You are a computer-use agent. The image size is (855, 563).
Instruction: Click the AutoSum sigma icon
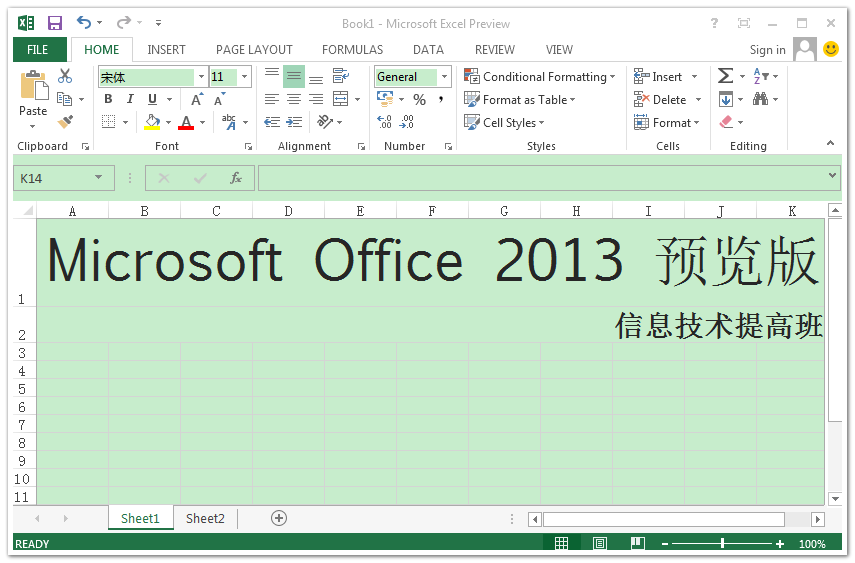[725, 76]
